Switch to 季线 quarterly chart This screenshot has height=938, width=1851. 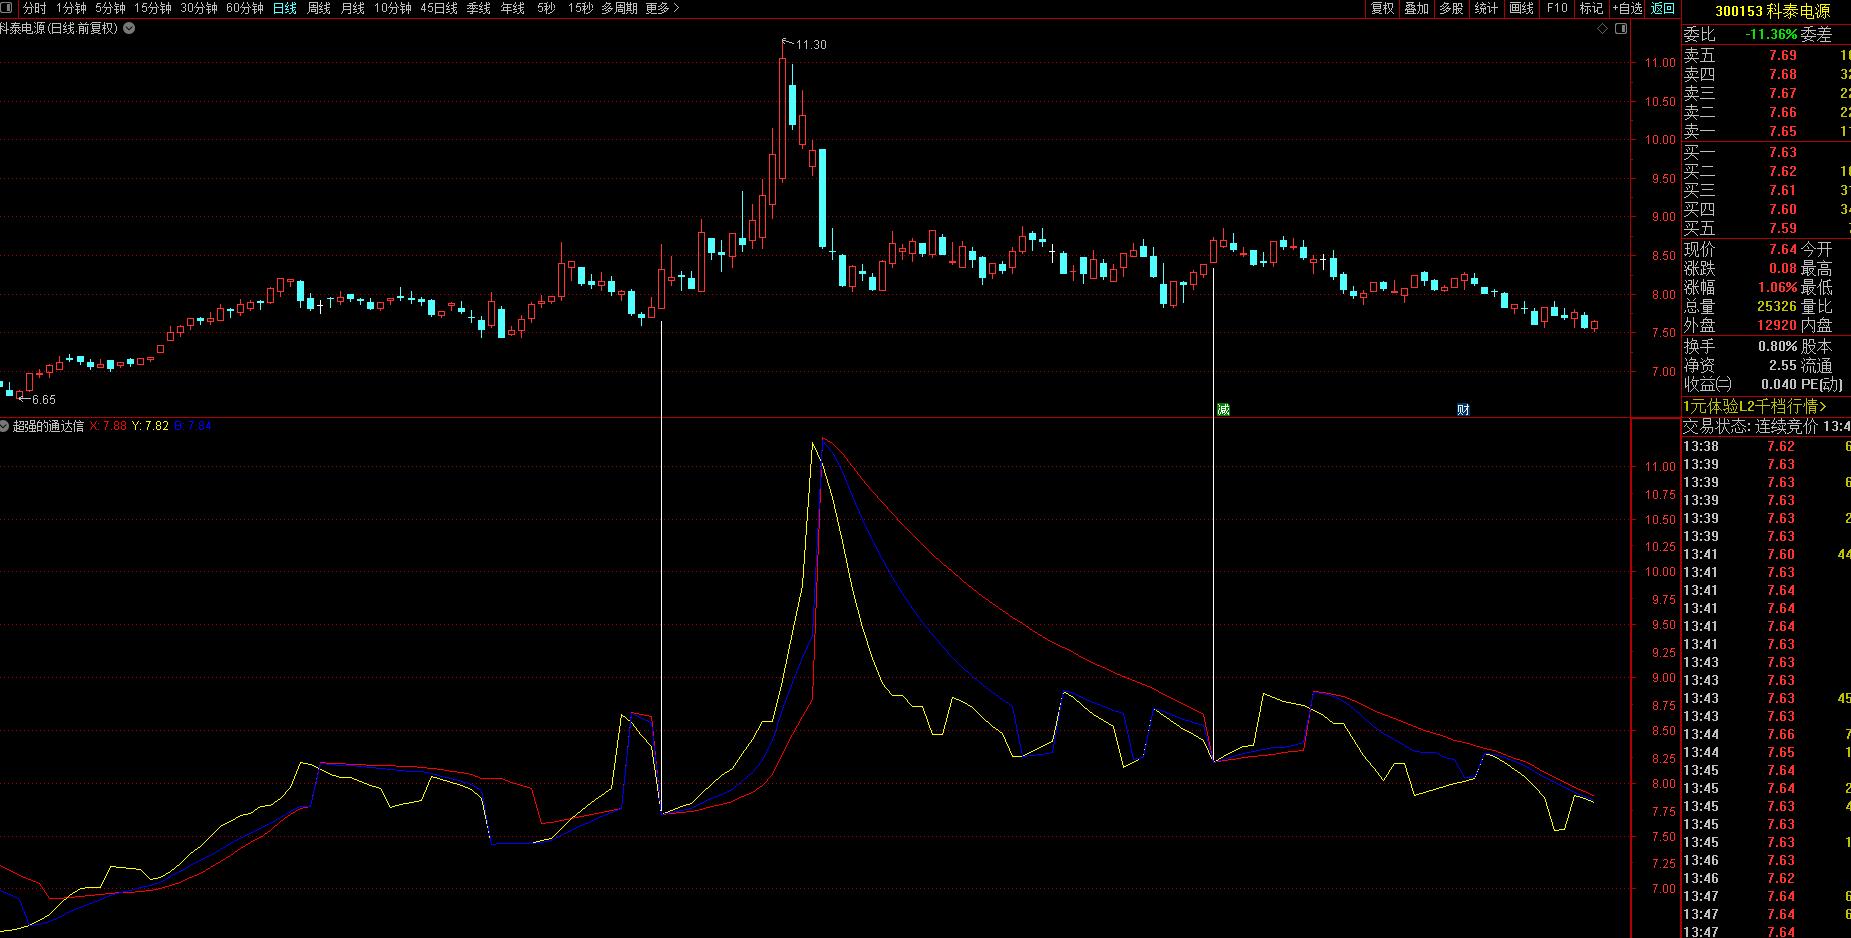click(479, 8)
